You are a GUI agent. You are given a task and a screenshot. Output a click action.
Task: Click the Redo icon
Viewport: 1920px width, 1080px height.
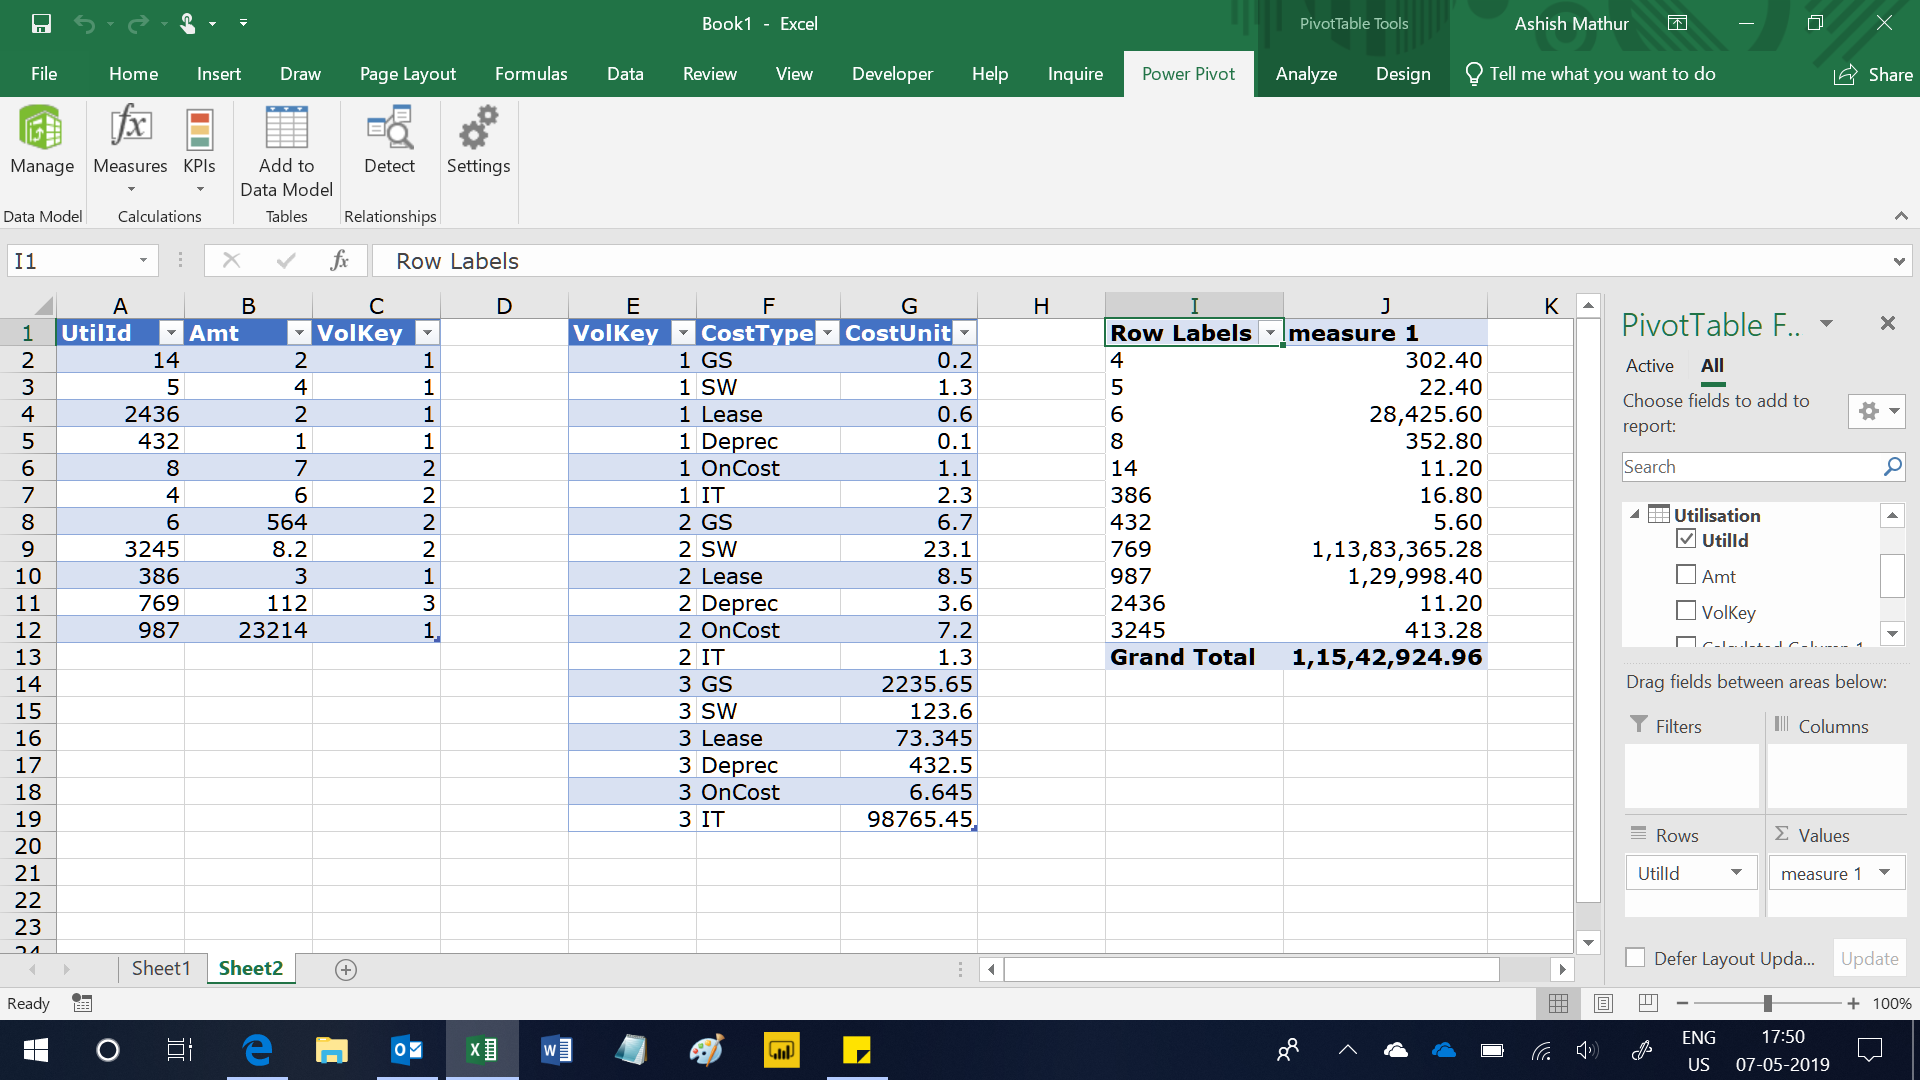[x=138, y=23]
